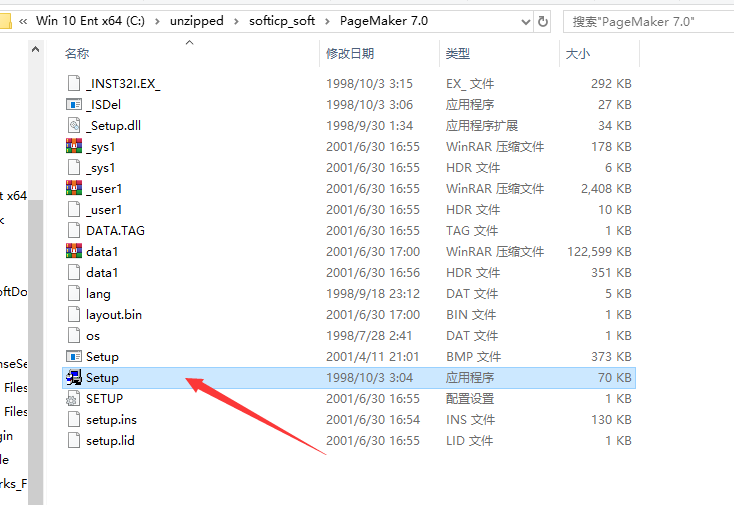Navigate to Win 10 Ent x64 (C:) breadcrumb
Viewport: 734px width, 505px height.
[x=90, y=21]
